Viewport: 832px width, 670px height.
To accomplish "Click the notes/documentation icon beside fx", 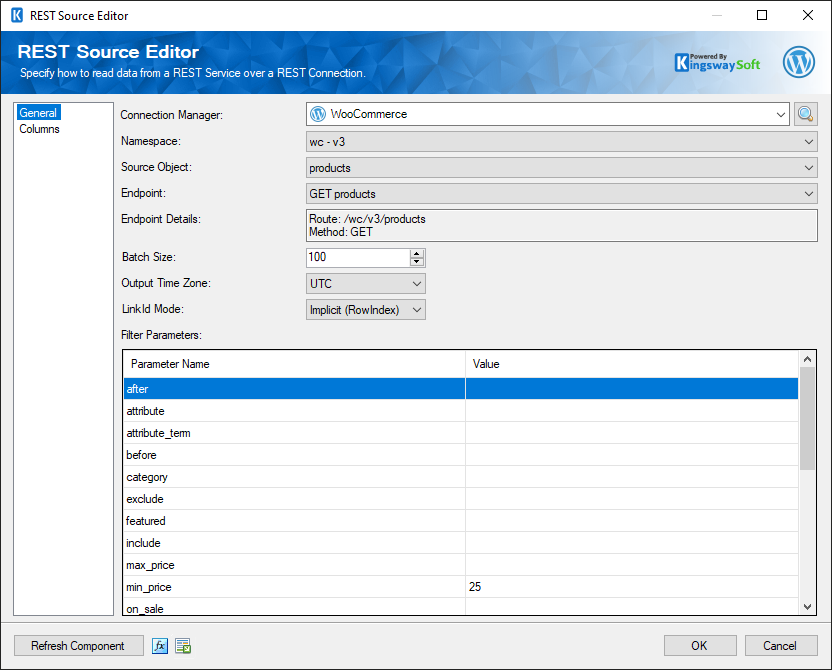I will (183, 645).
